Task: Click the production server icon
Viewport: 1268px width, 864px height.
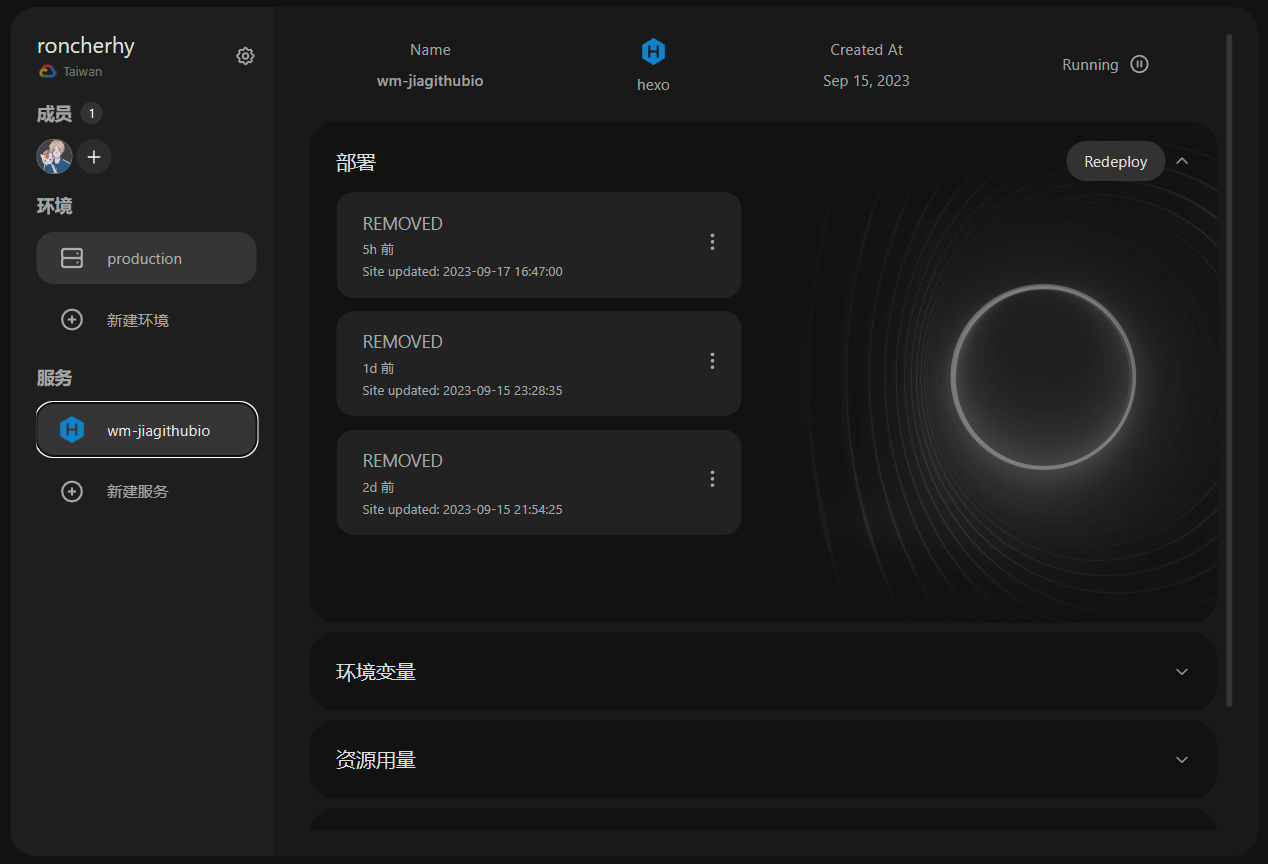Action: 72,258
